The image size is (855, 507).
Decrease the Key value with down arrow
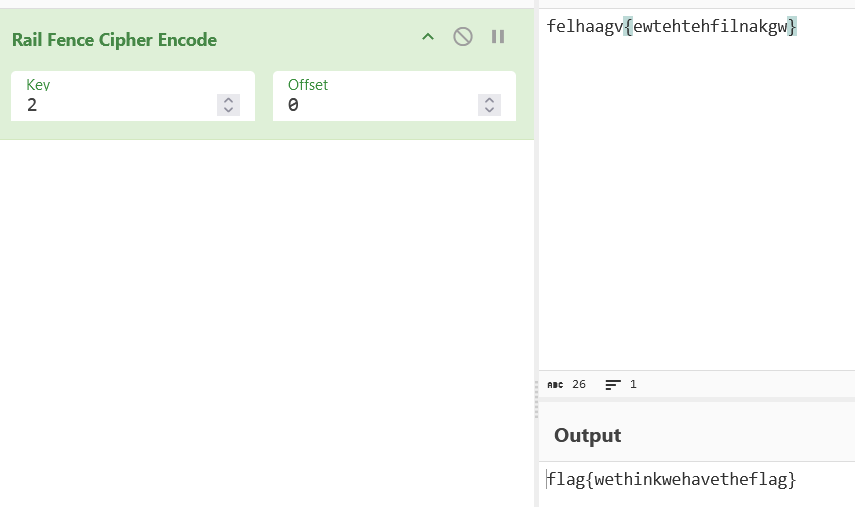(x=228, y=110)
